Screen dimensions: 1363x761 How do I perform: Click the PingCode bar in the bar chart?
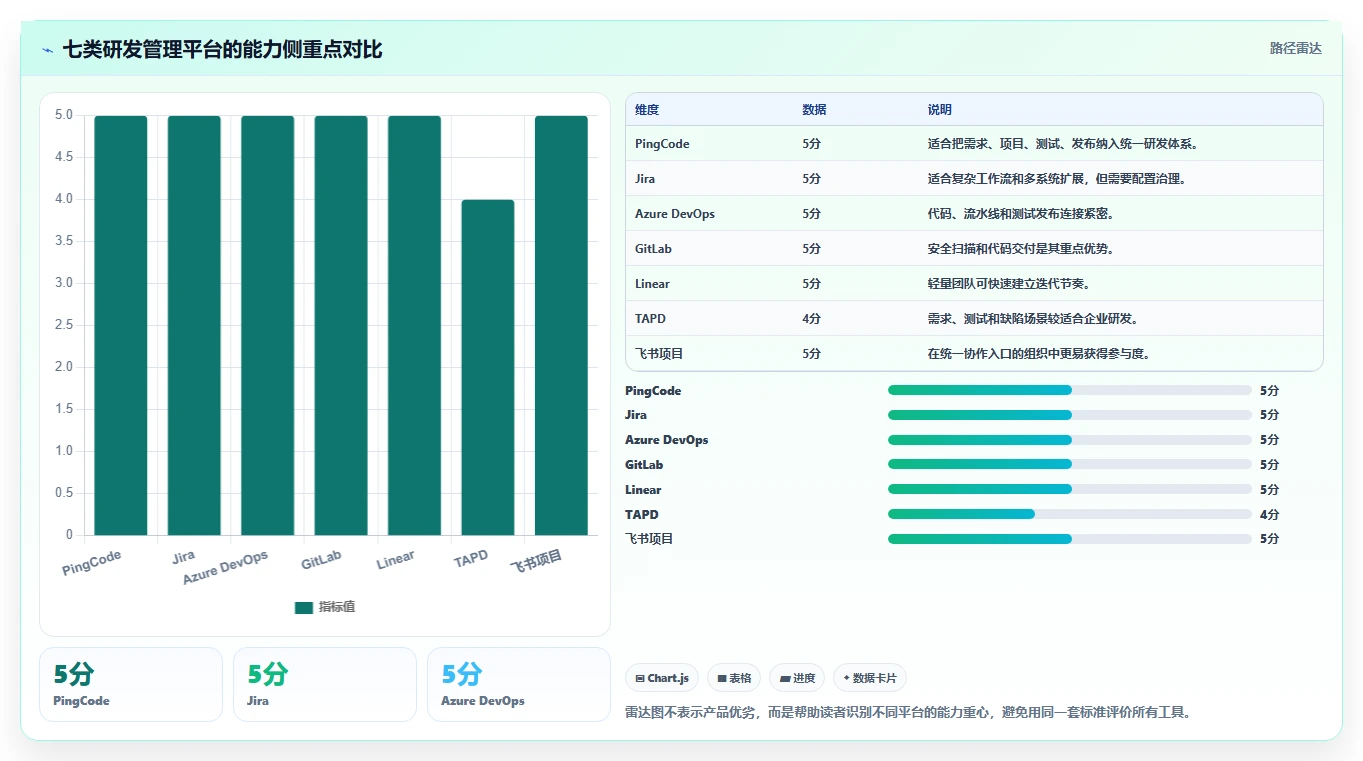point(121,325)
